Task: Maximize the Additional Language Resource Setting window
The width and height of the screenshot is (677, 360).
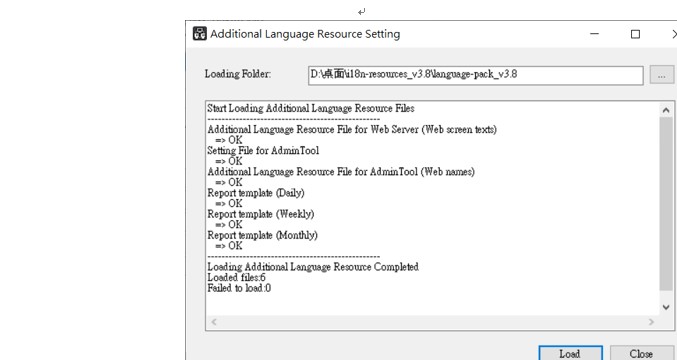Action: point(635,34)
